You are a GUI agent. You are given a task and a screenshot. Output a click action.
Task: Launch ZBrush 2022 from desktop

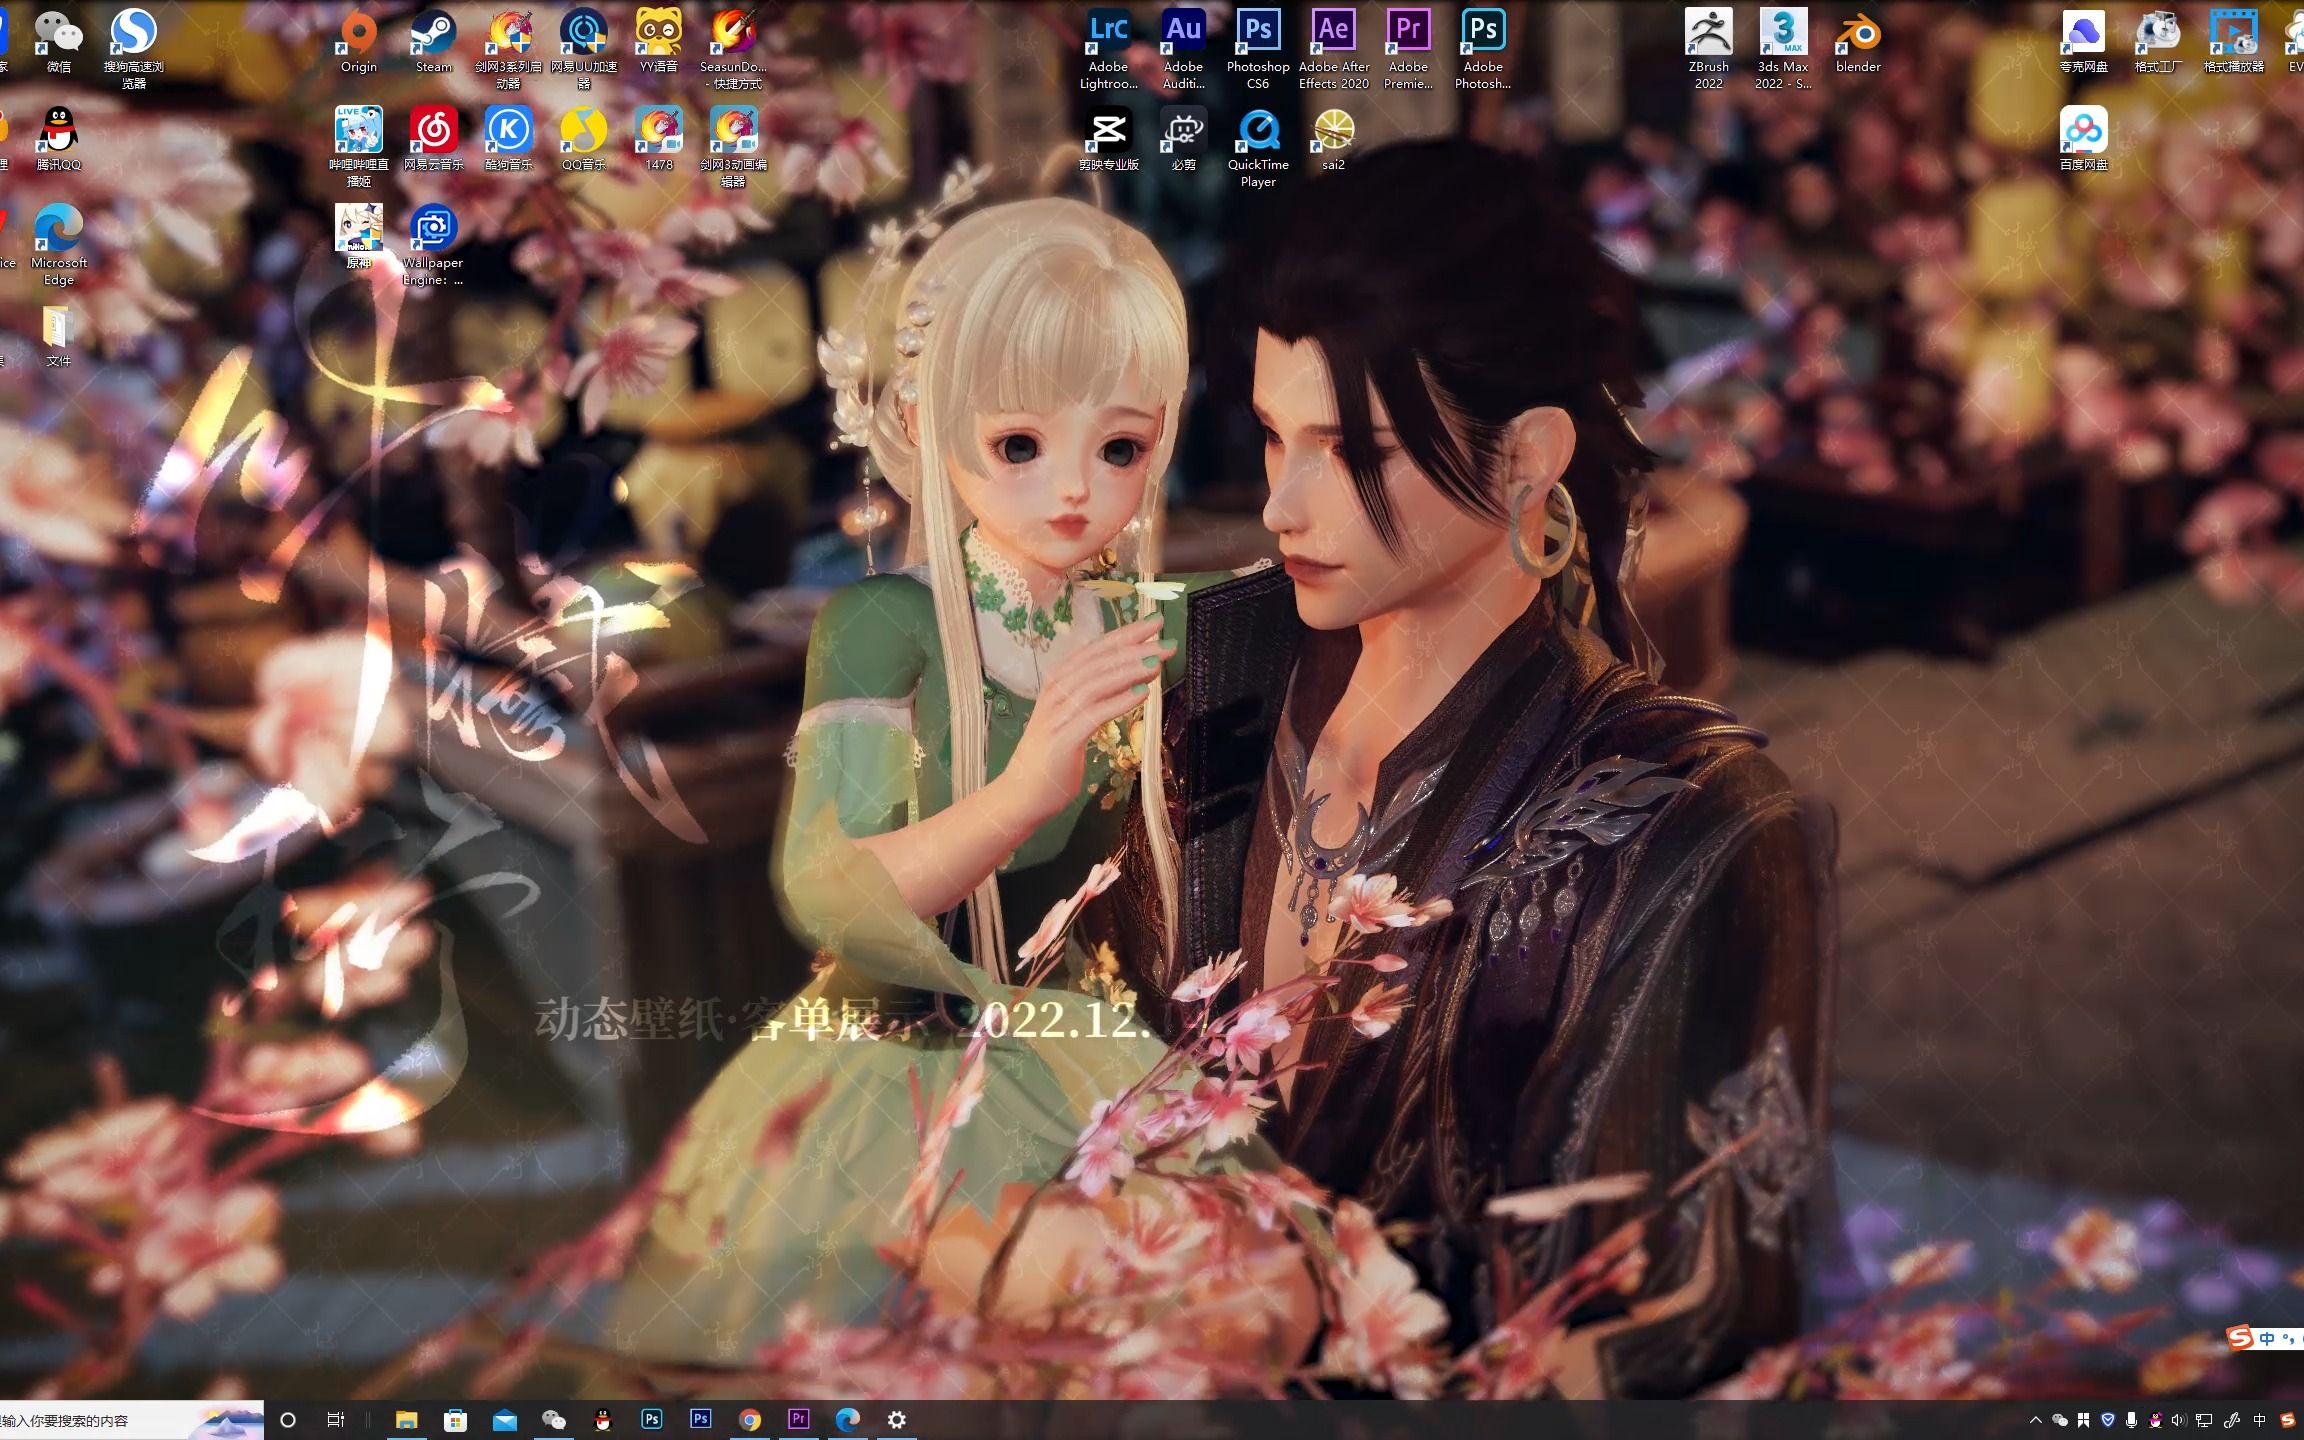(x=1708, y=50)
